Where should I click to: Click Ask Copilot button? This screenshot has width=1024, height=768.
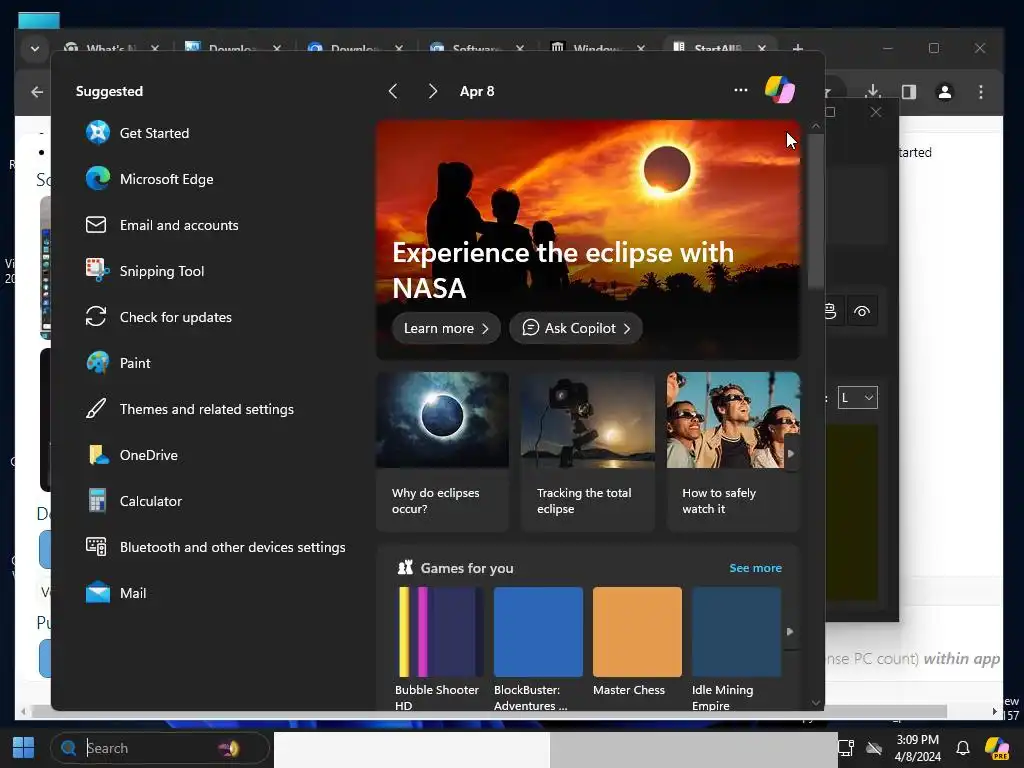pos(576,328)
